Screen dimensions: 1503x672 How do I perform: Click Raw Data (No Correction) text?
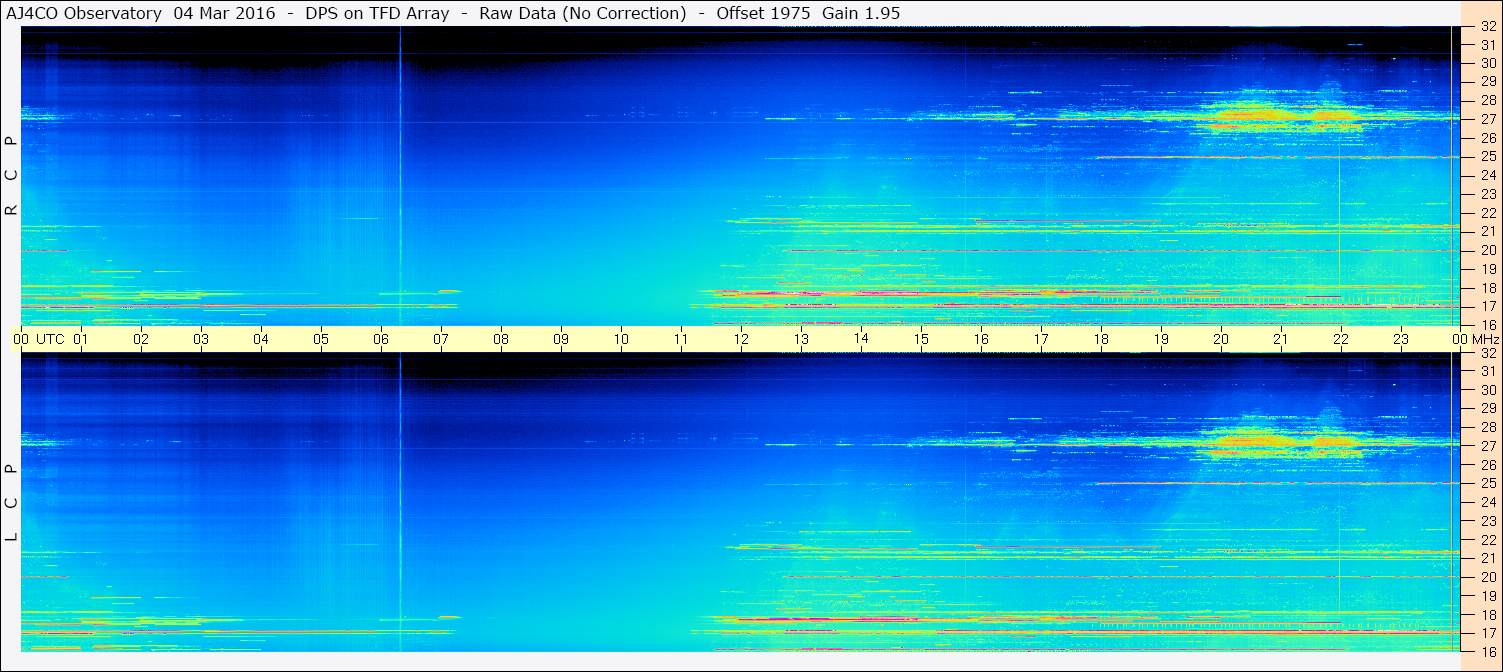pyautogui.click(x=583, y=13)
